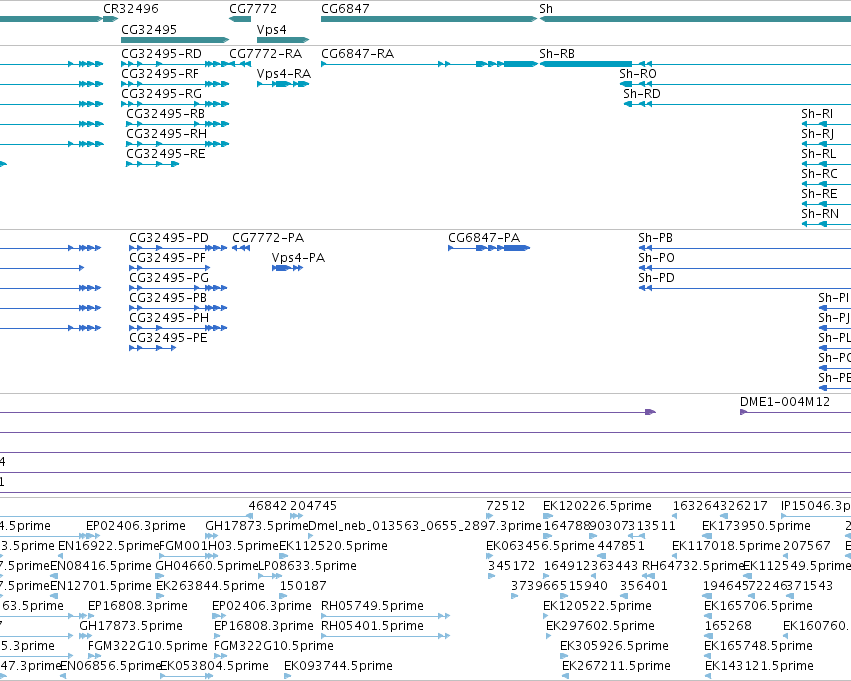Screen dimensions: 851x681
Task: Click EST label 204745
Action: [314, 506]
